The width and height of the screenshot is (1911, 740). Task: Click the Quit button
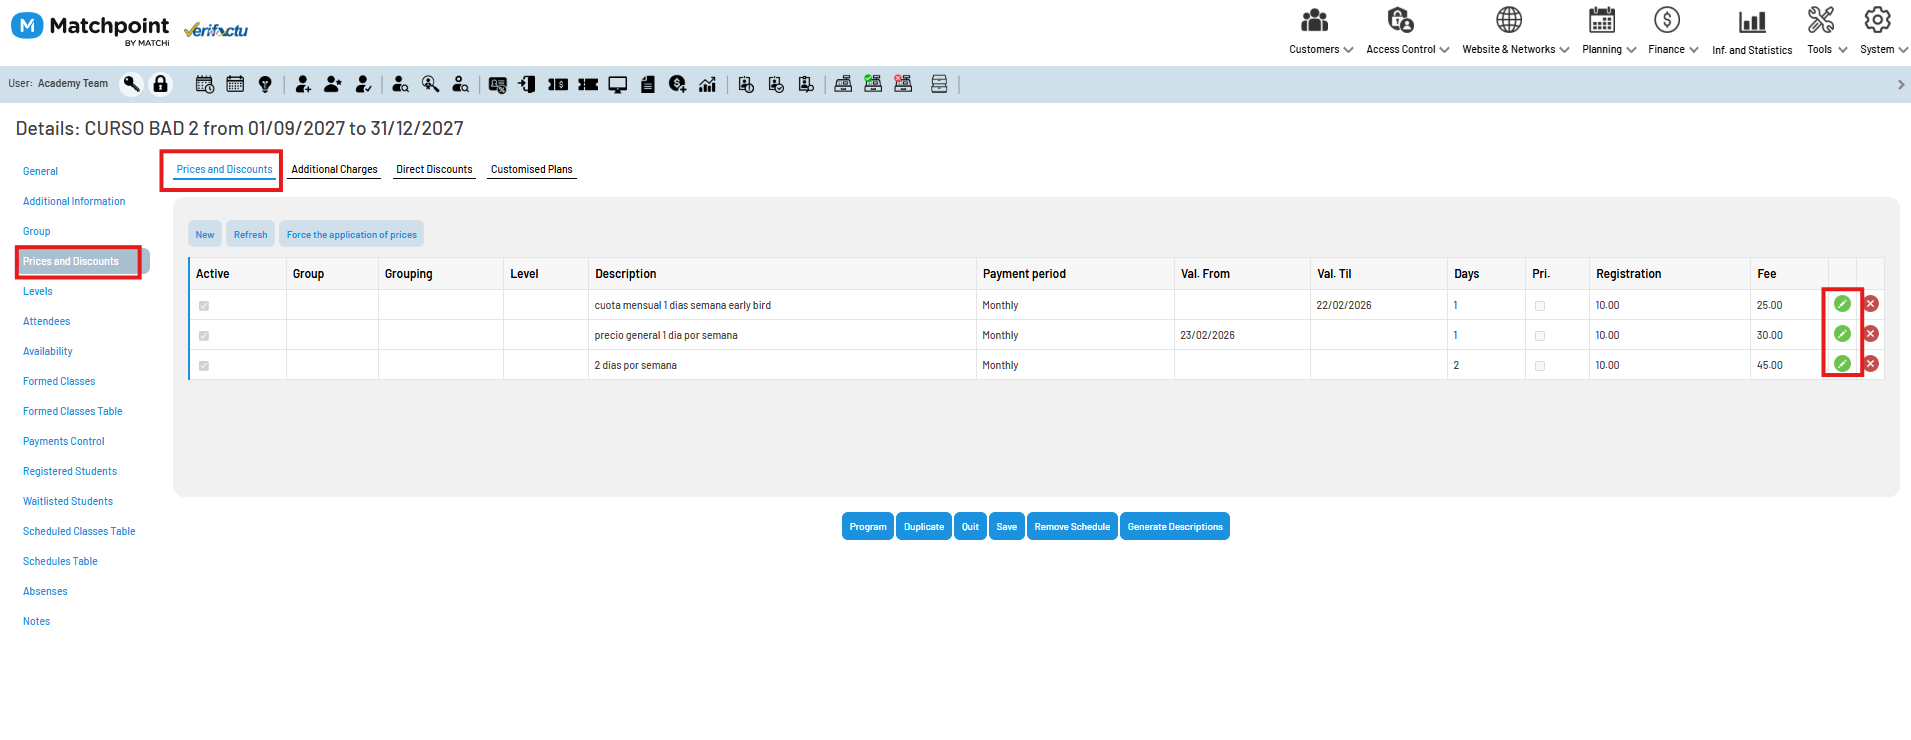(x=970, y=526)
